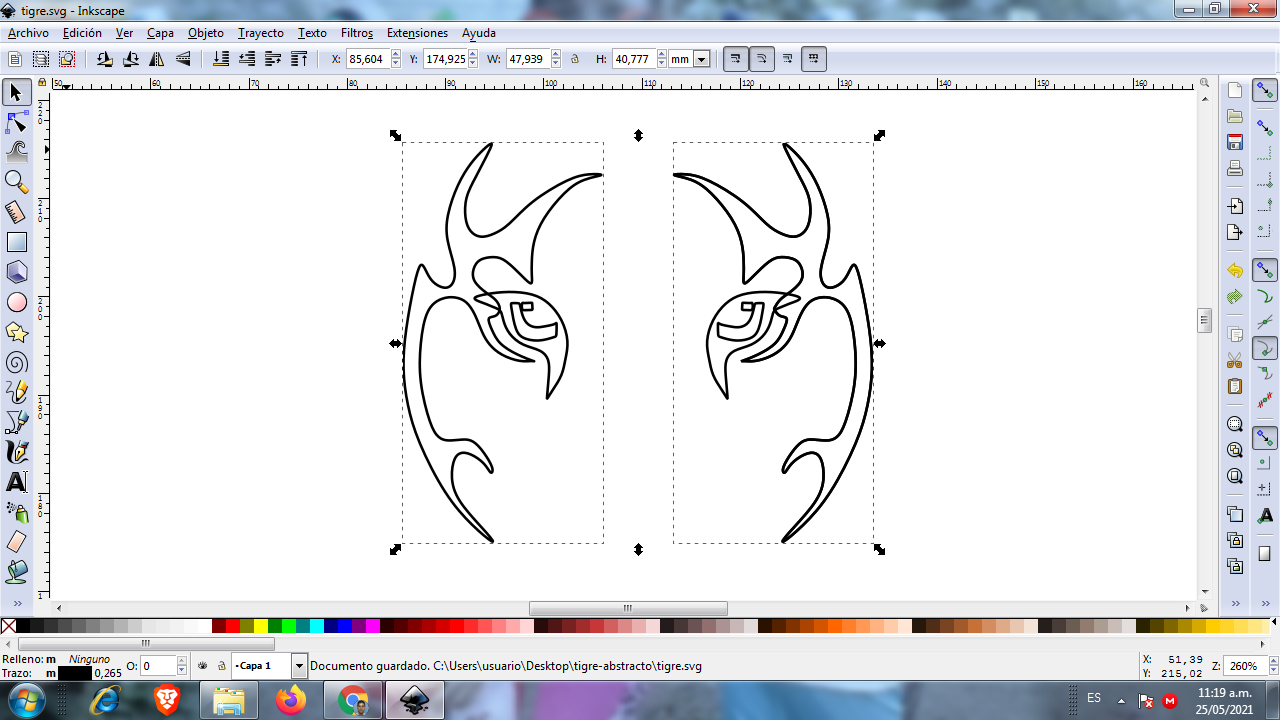Screen dimensions: 1280x720
Task: Select the Star polygon tool
Action: (x=16, y=332)
